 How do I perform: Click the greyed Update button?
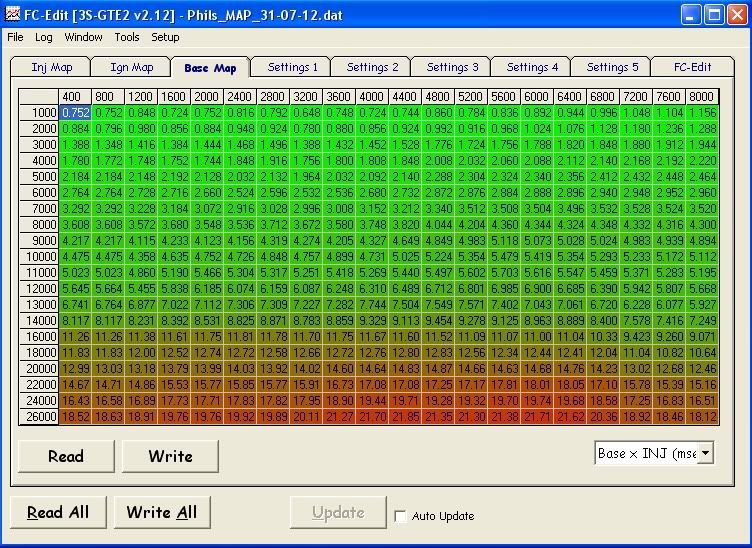(x=338, y=512)
